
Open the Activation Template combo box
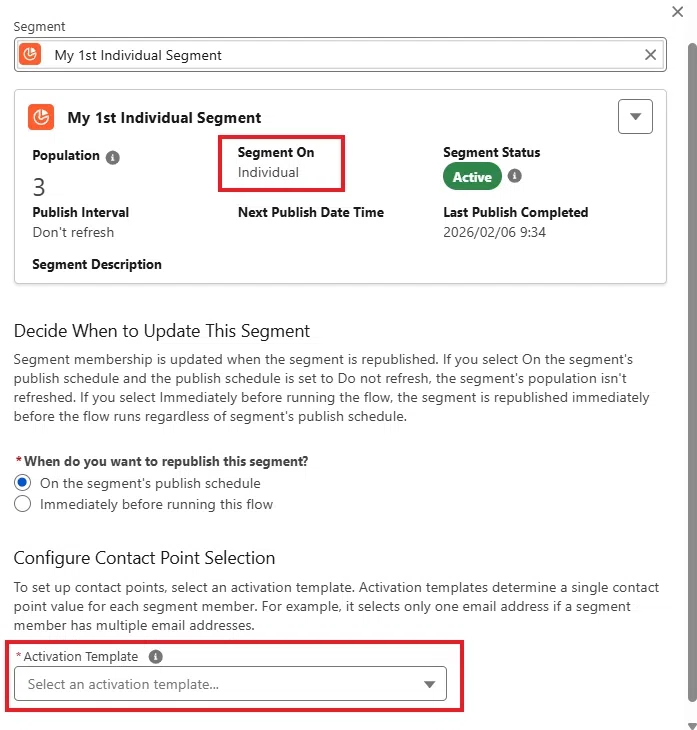[230, 683]
